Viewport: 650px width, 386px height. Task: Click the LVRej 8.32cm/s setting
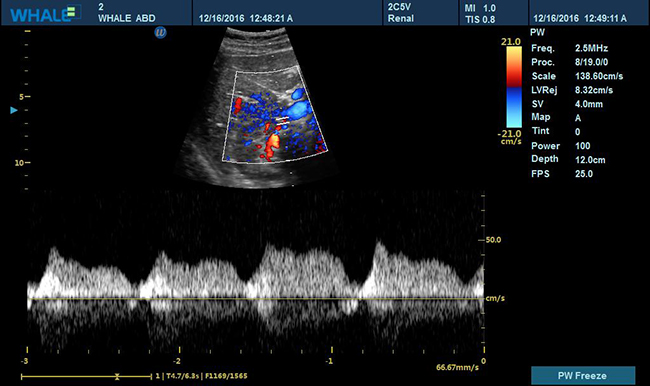pos(572,90)
